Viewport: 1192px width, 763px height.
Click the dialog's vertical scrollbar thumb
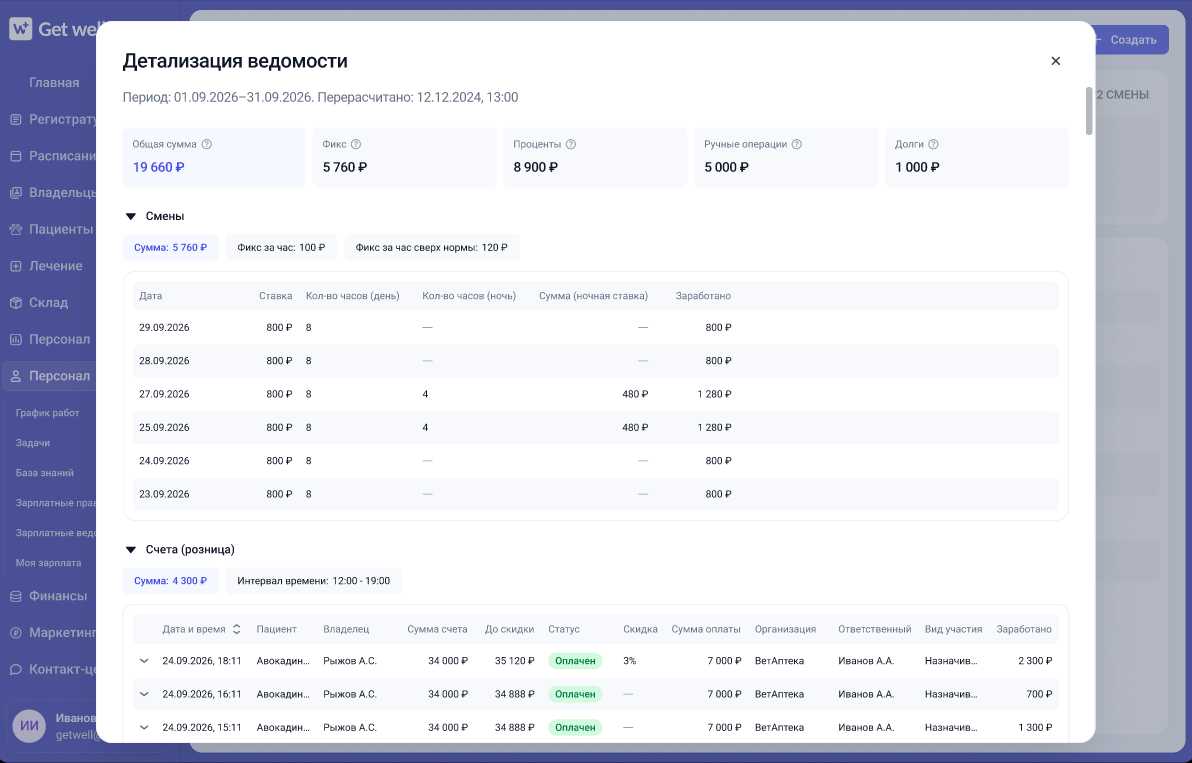tap(1089, 111)
